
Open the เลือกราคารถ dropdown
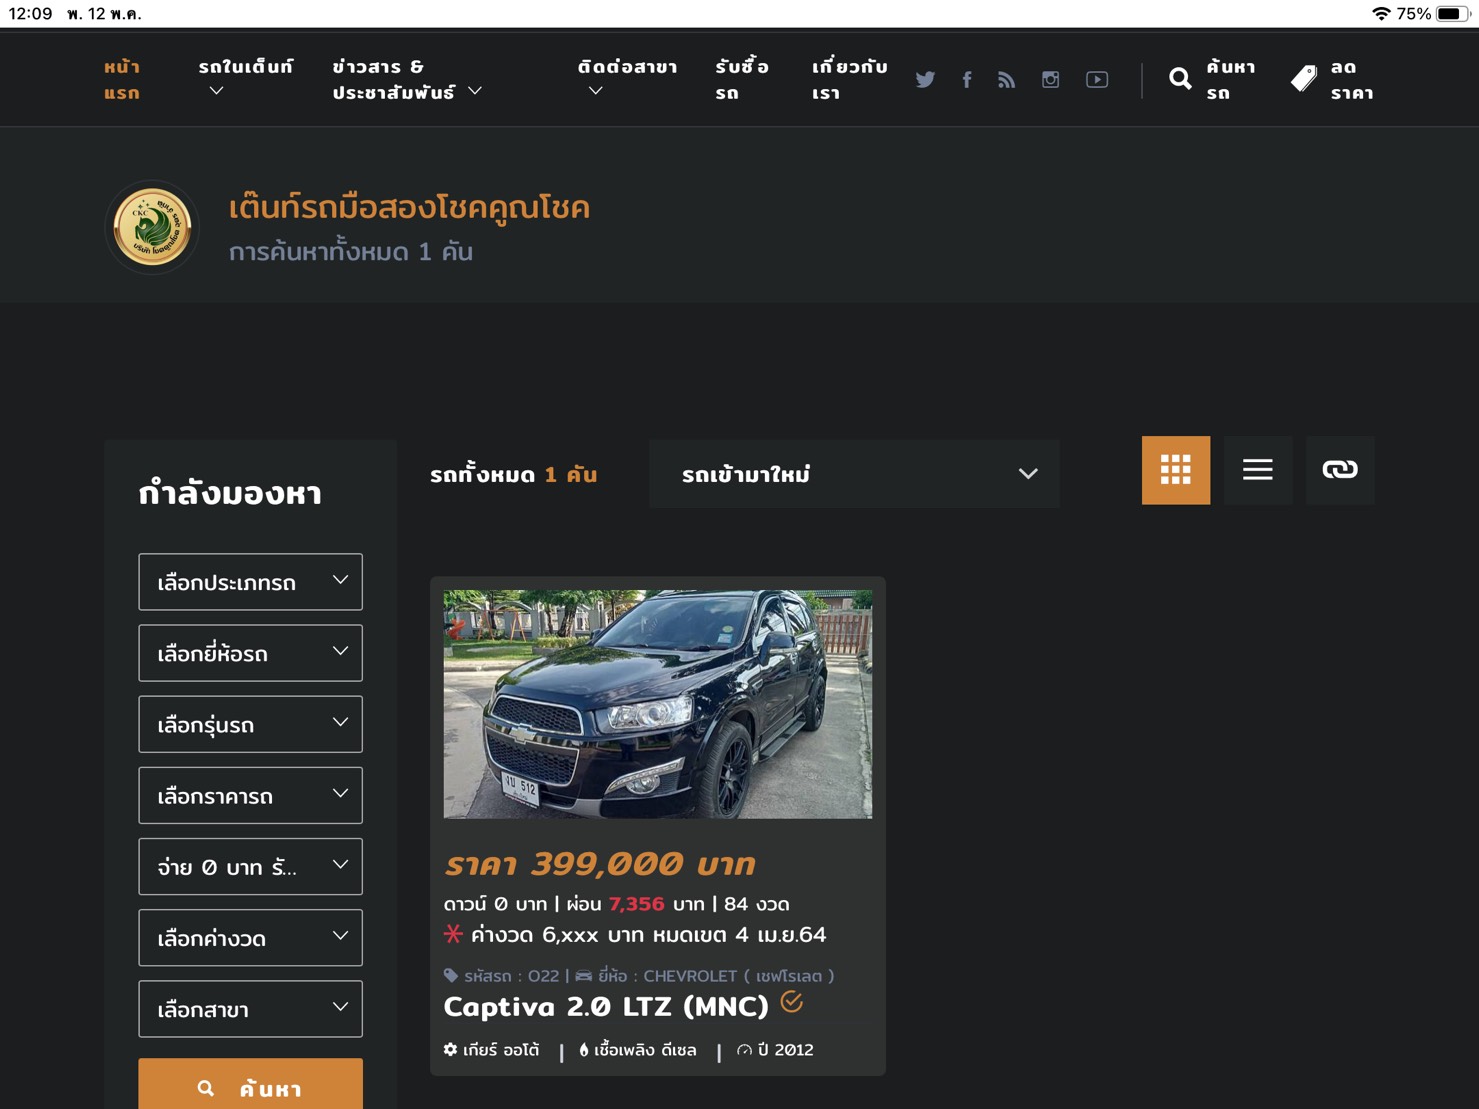tap(250, 795)
